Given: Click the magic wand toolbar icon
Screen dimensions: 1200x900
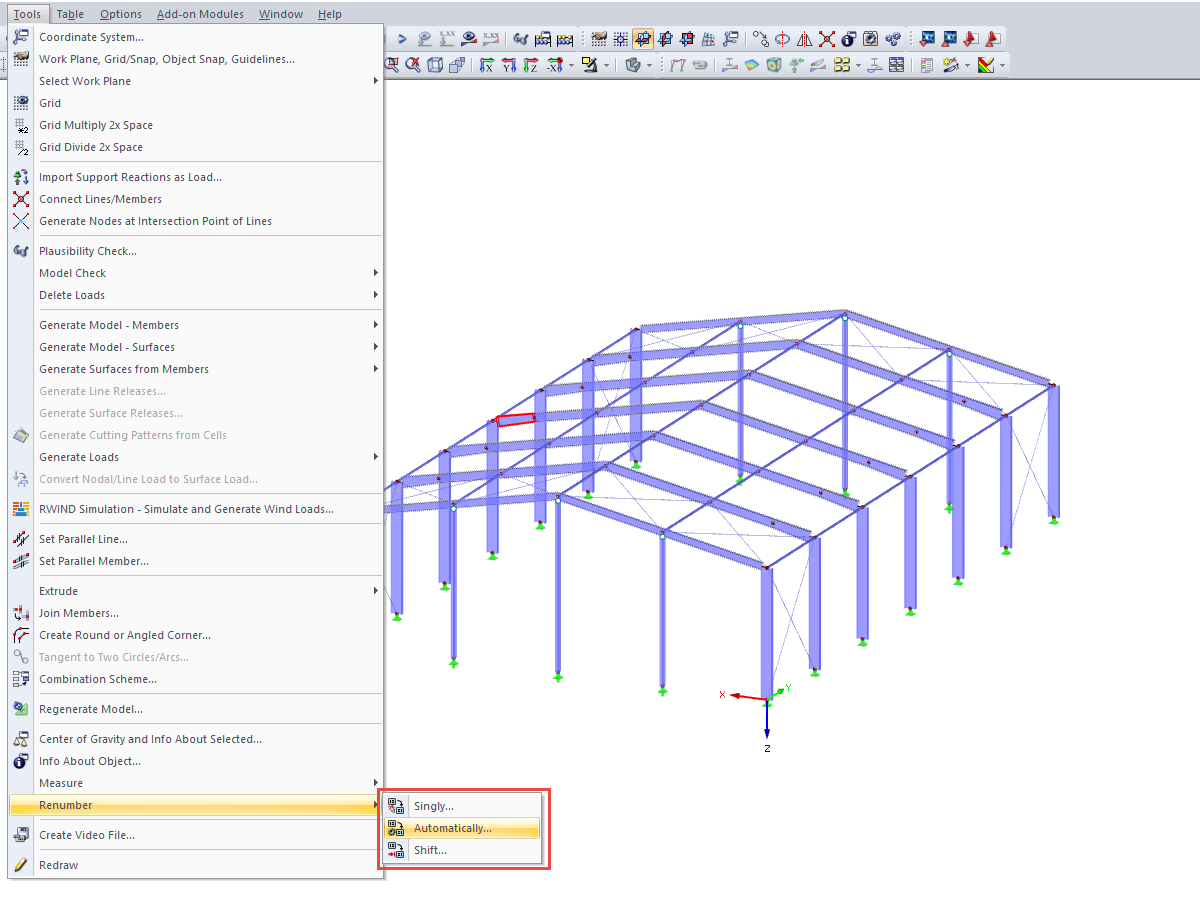Looking at the screenshot, I should point(950,65).
